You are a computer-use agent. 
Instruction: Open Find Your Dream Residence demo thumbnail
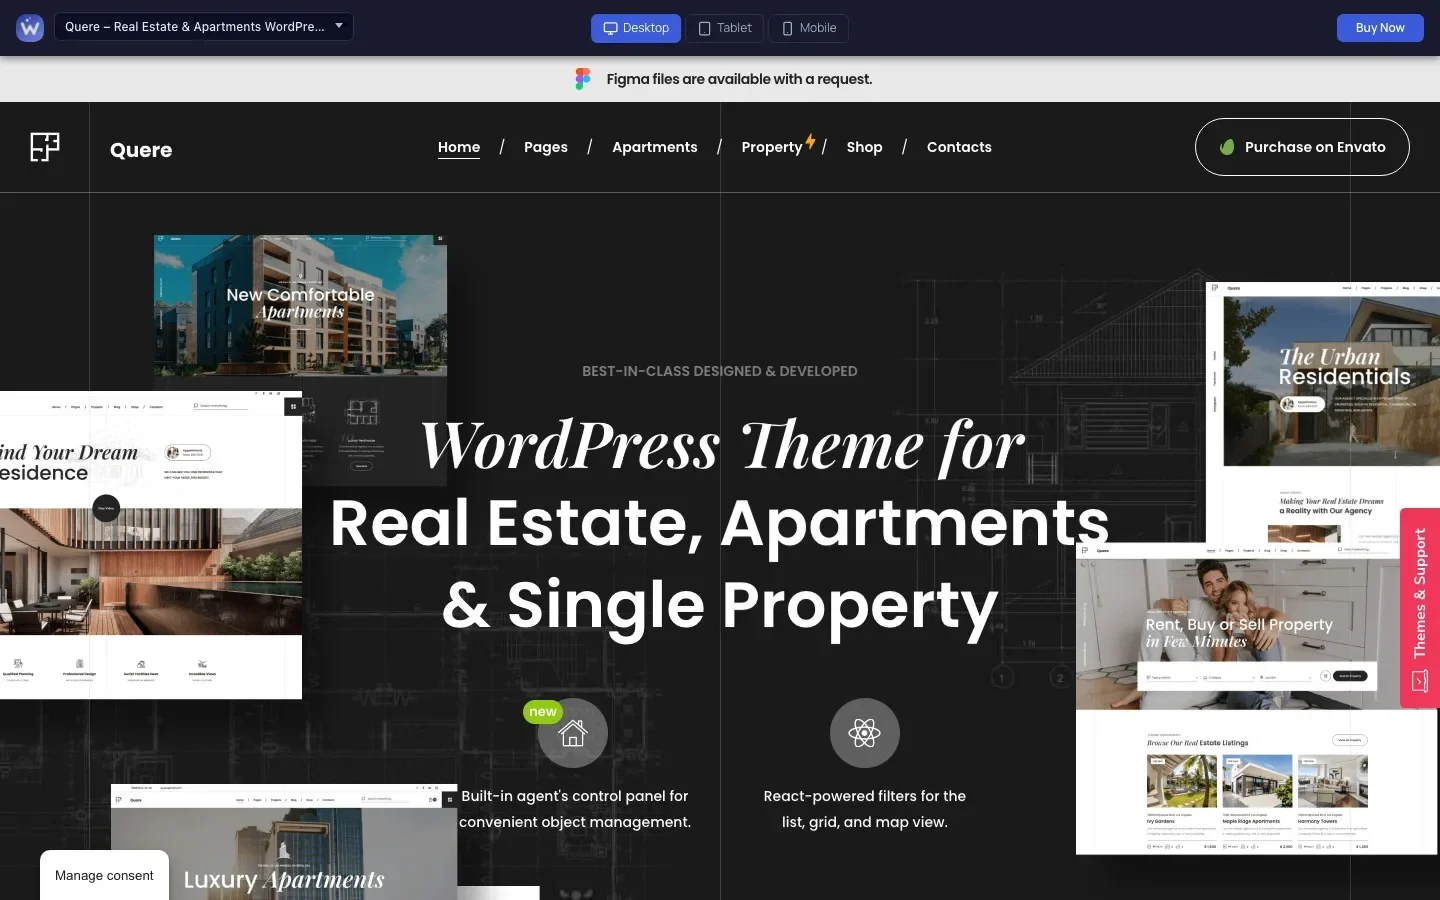coord(151,545)
